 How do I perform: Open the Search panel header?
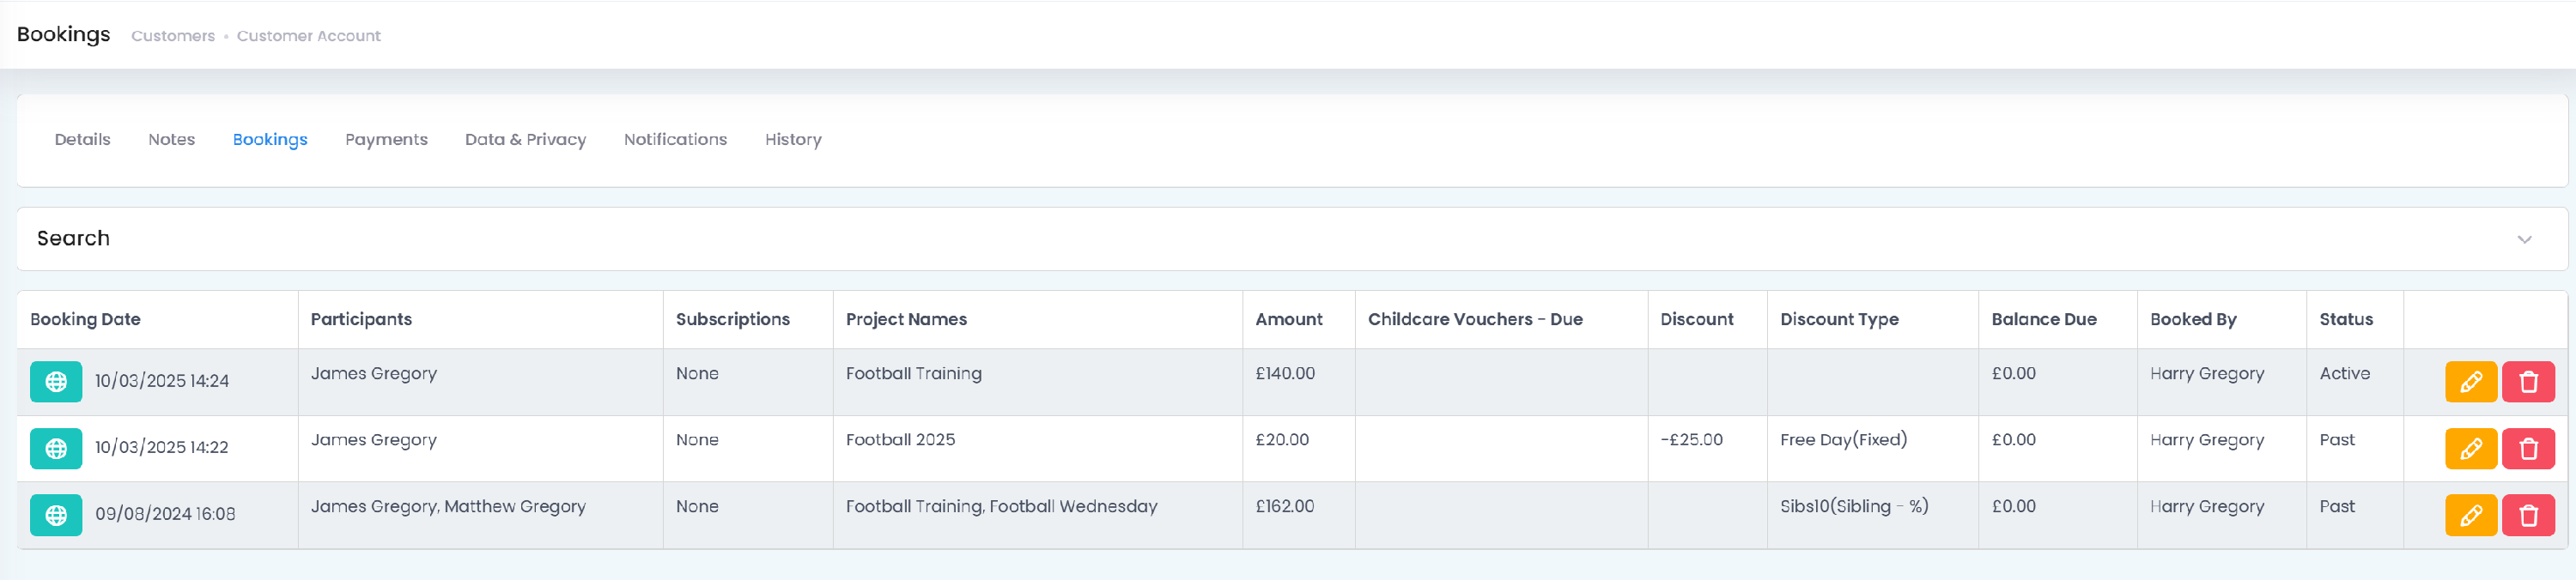point(1292,239)
